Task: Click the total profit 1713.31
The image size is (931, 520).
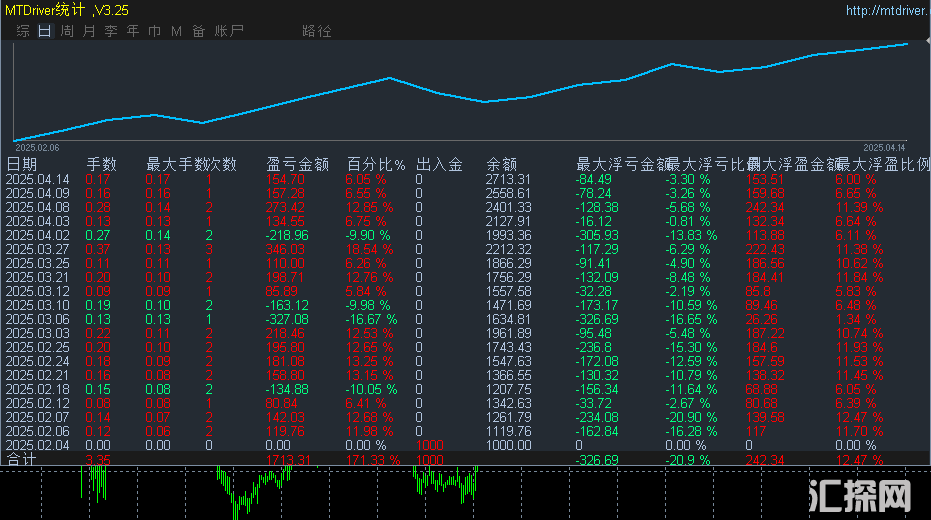Action: (289, 460)
